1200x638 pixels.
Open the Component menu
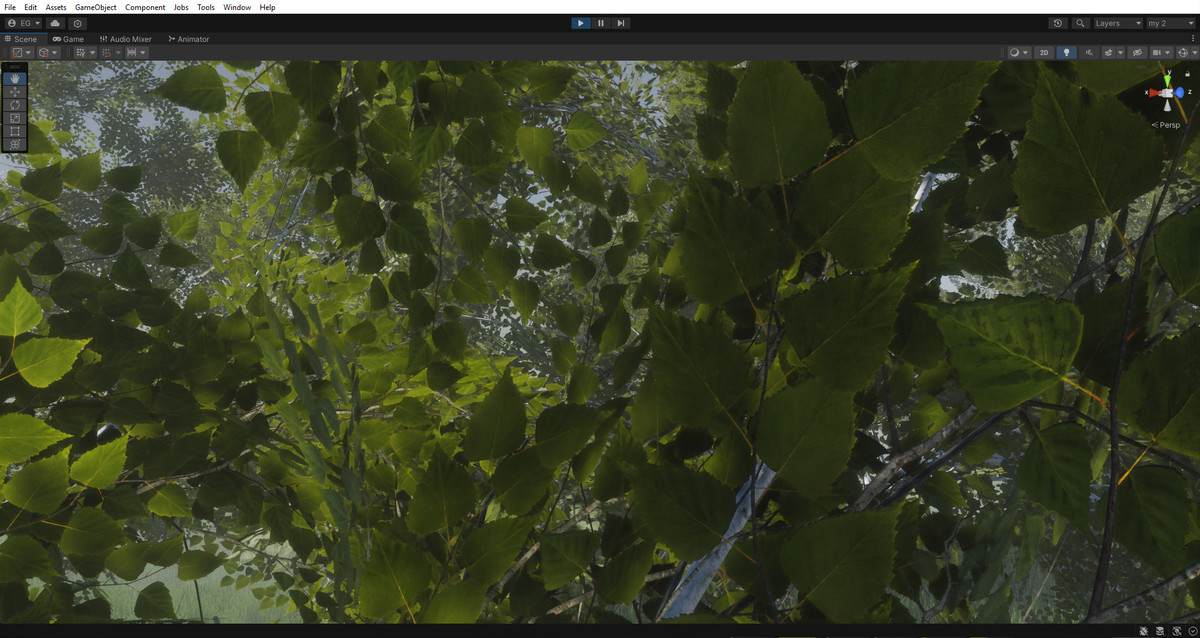(x=145, y=7)
